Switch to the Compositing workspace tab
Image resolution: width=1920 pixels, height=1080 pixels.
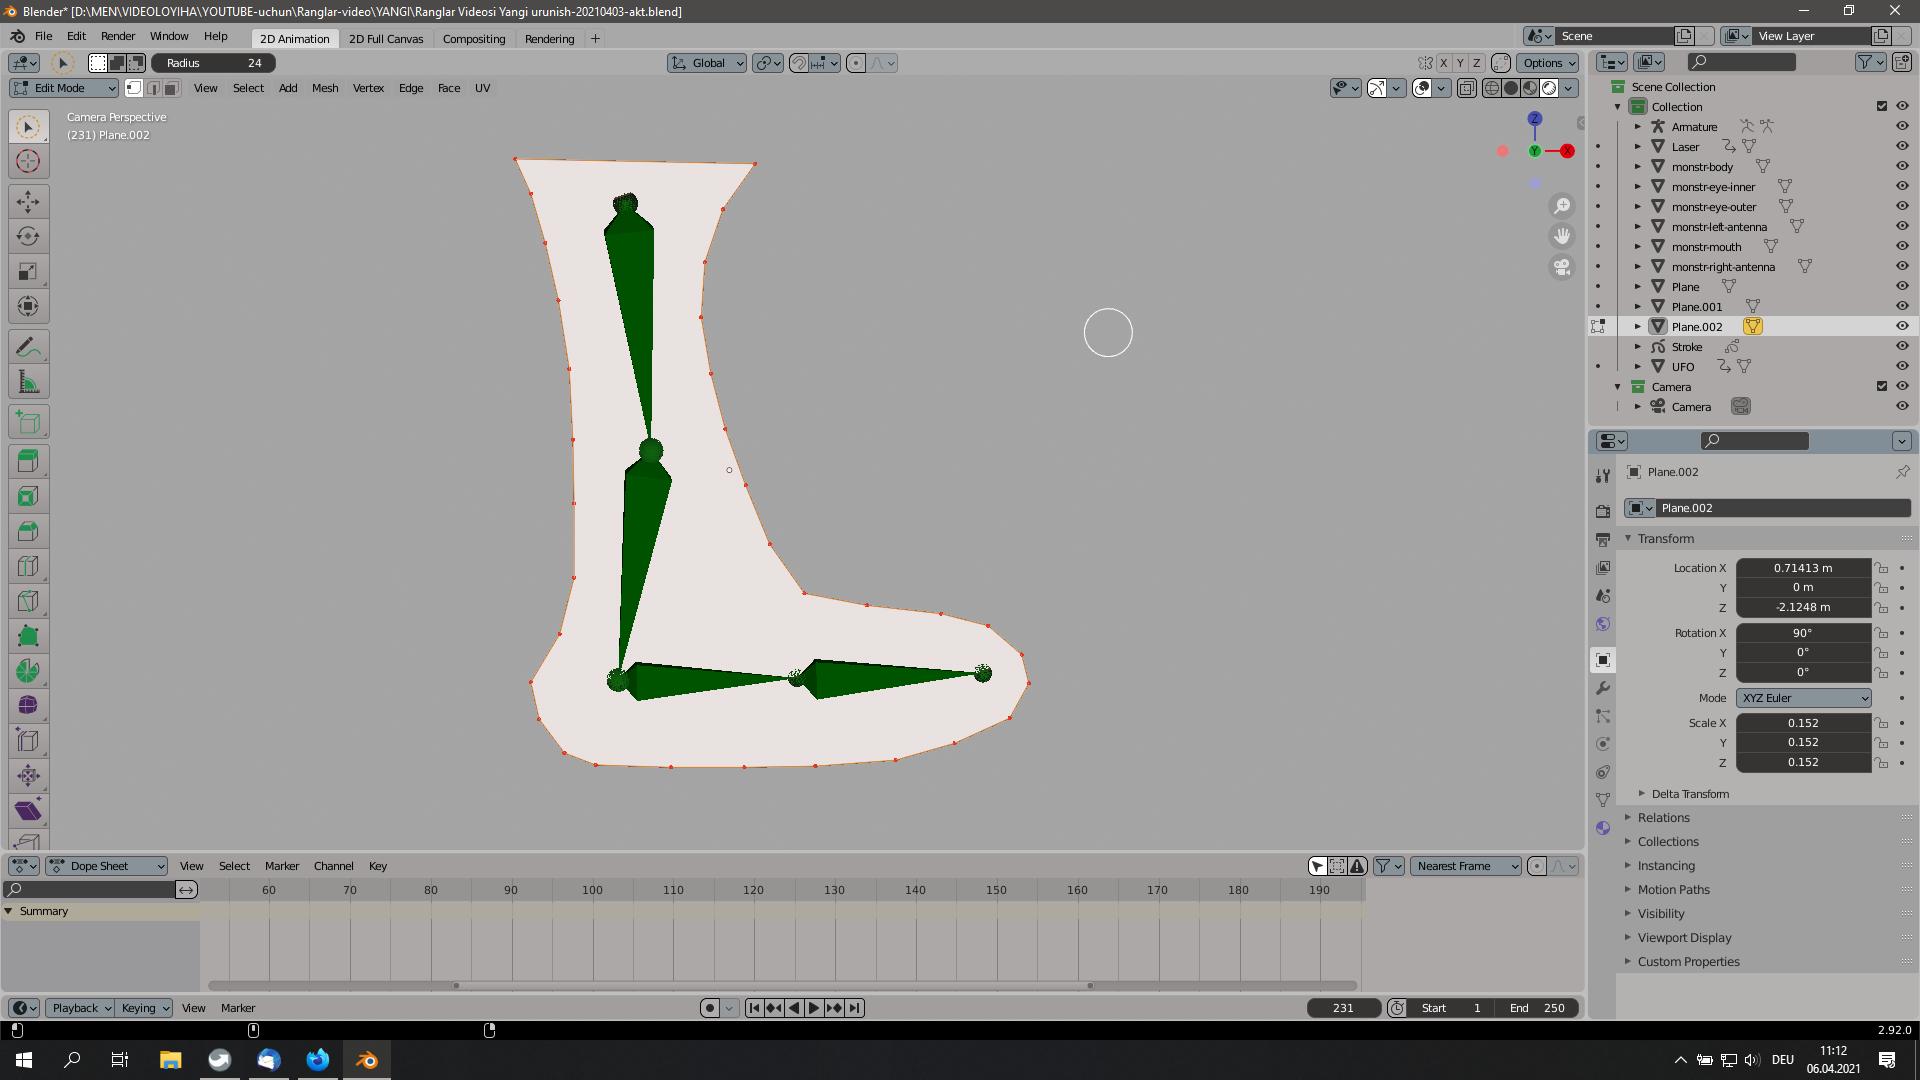[474, 39]
